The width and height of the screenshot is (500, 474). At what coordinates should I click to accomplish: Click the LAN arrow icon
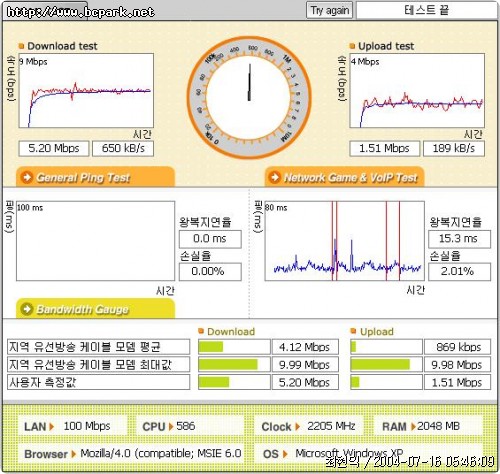click(51, 427)
